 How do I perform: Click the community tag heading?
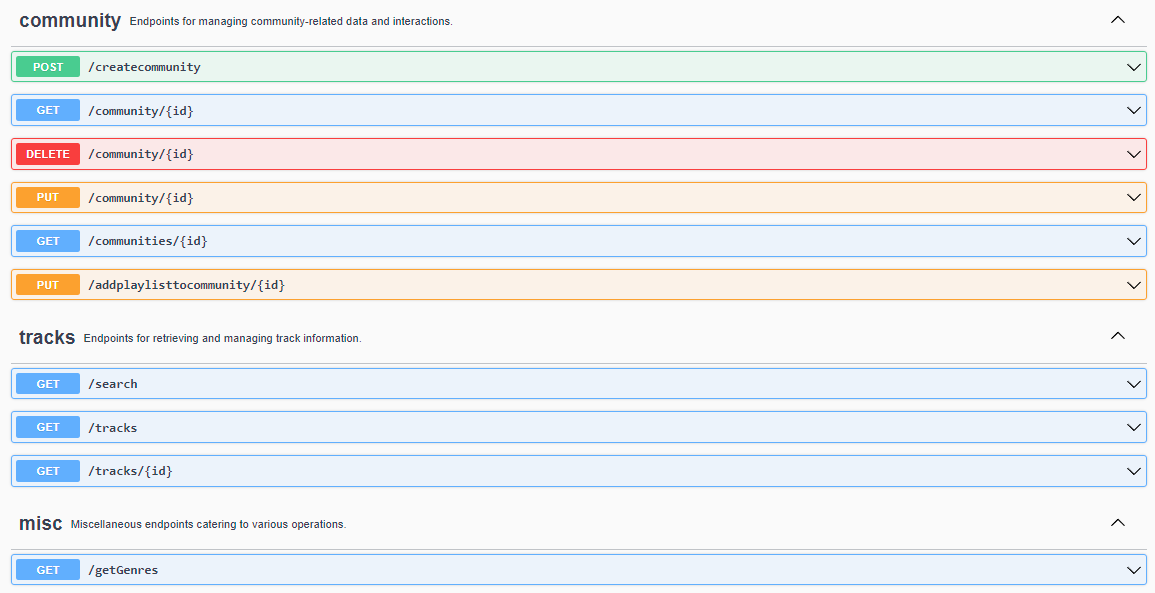pyautogui.click(x=70, y=21)
